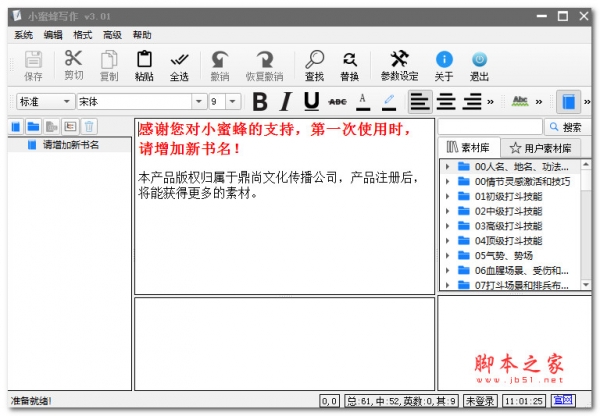Open the font size 9 dropdown
This screenshot has width=600, height=416.
(x=232, y=101)
